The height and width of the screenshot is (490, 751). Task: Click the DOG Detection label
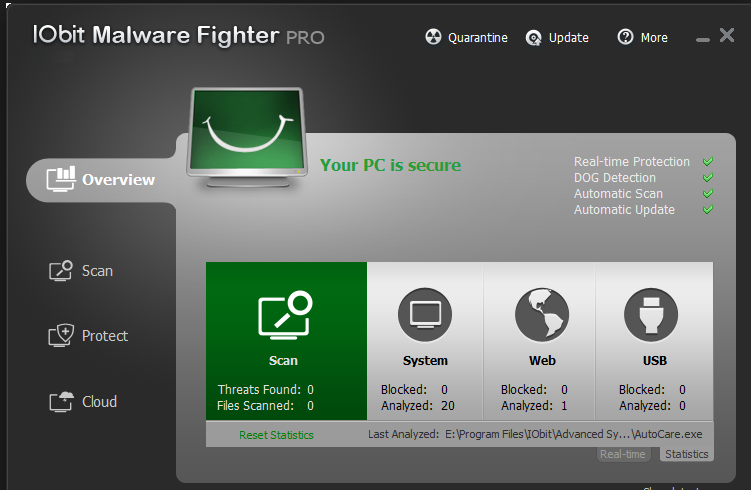(614, 178)
